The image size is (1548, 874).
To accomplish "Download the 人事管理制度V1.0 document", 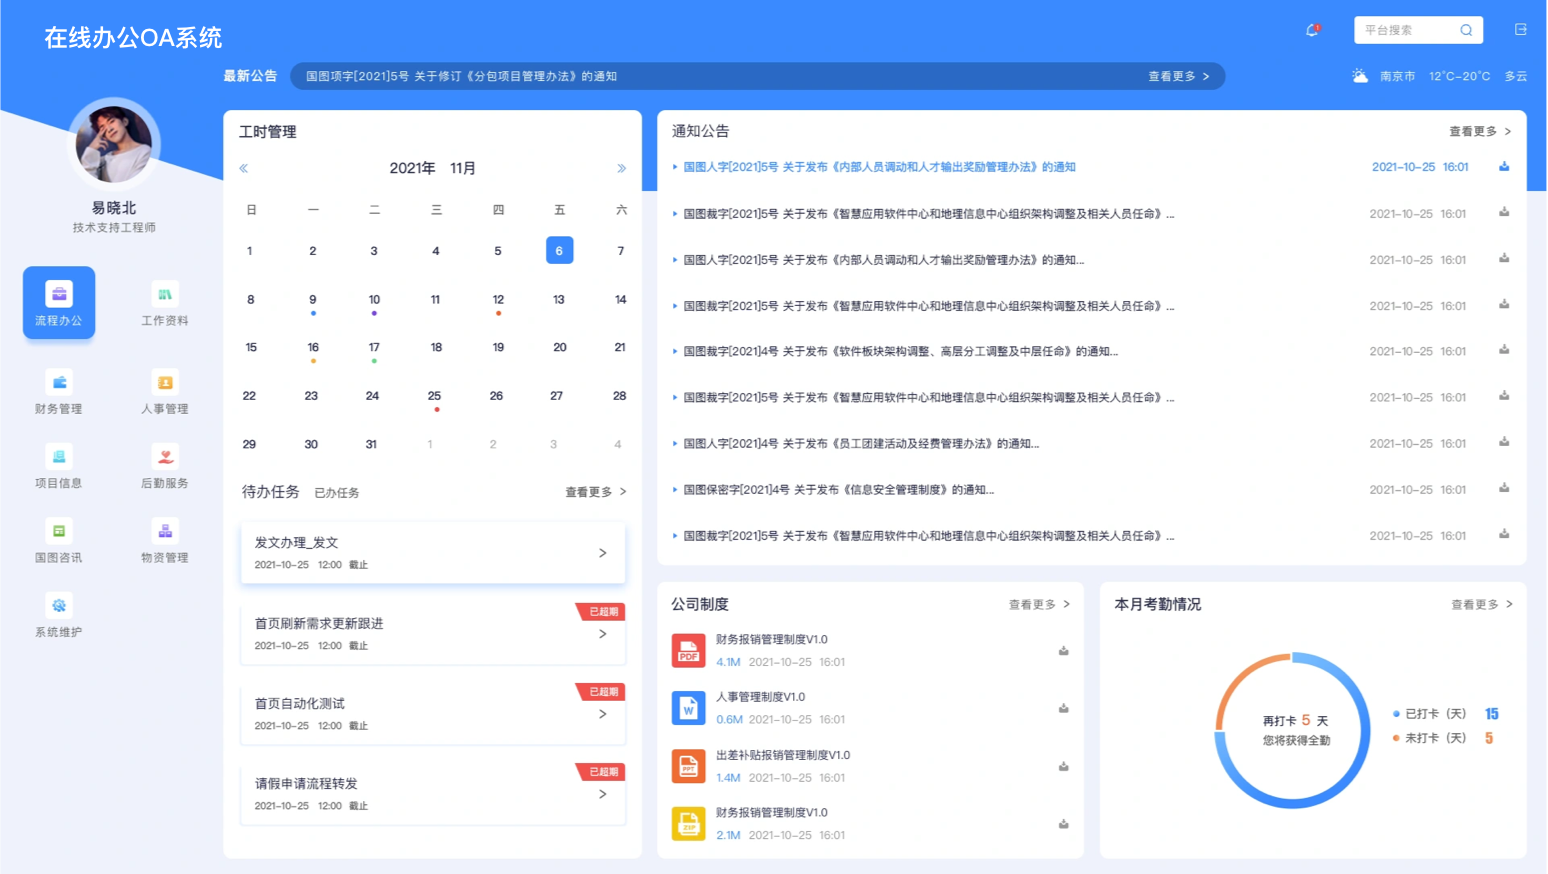I will pyautogui.click(x=1063, y=708).
